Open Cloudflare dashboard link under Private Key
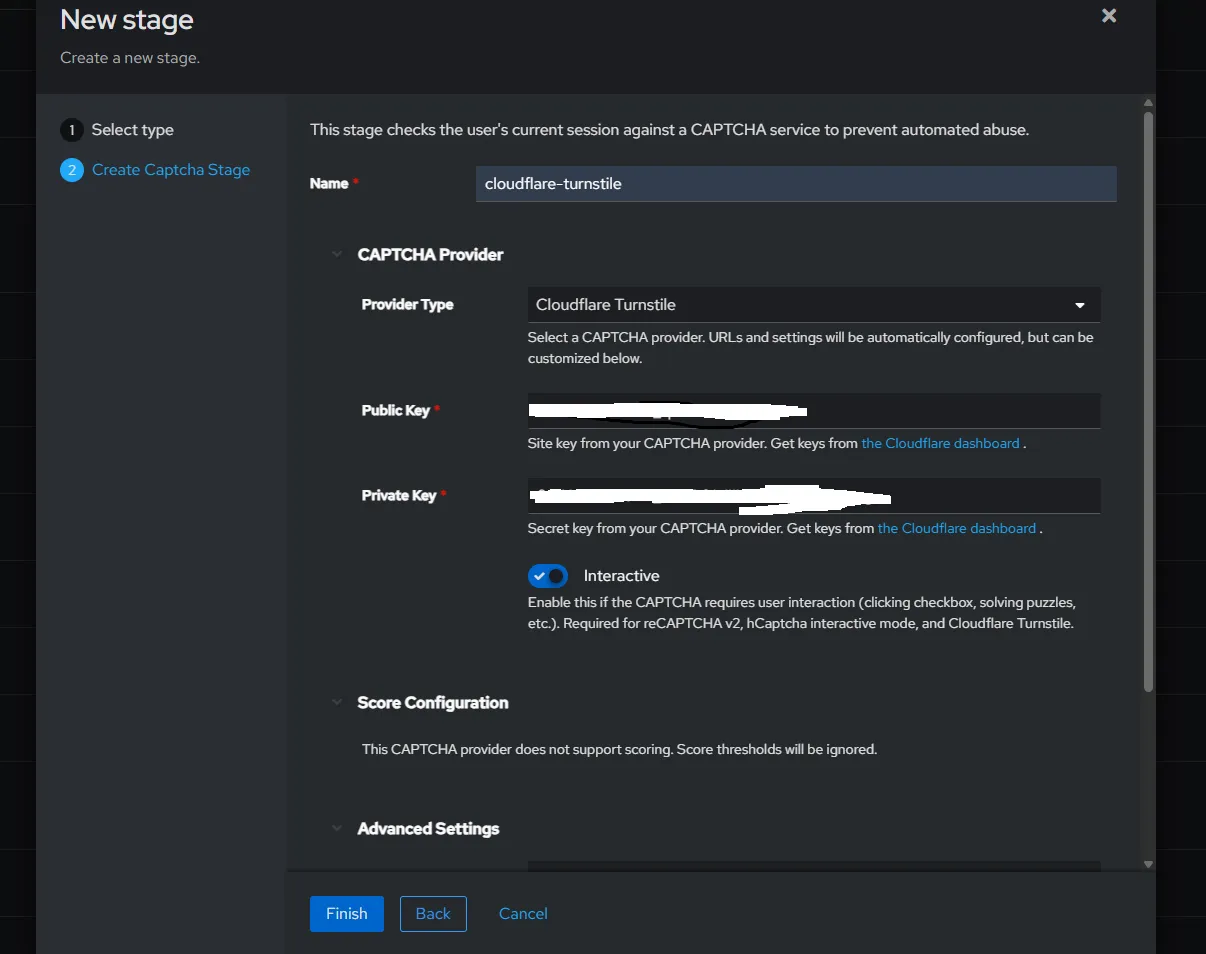1206x954 pixels. click(x=956, y=528)
